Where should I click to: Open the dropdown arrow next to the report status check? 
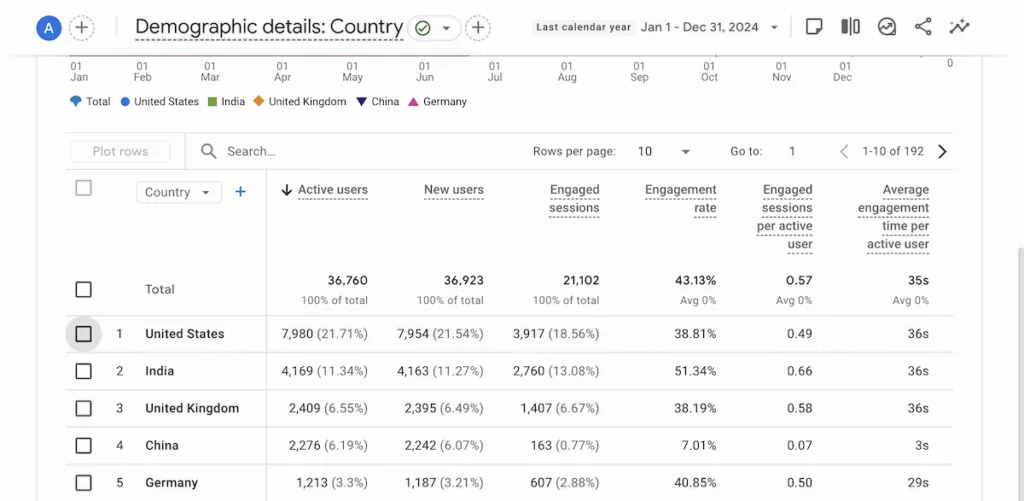click(x=447, y=28)
